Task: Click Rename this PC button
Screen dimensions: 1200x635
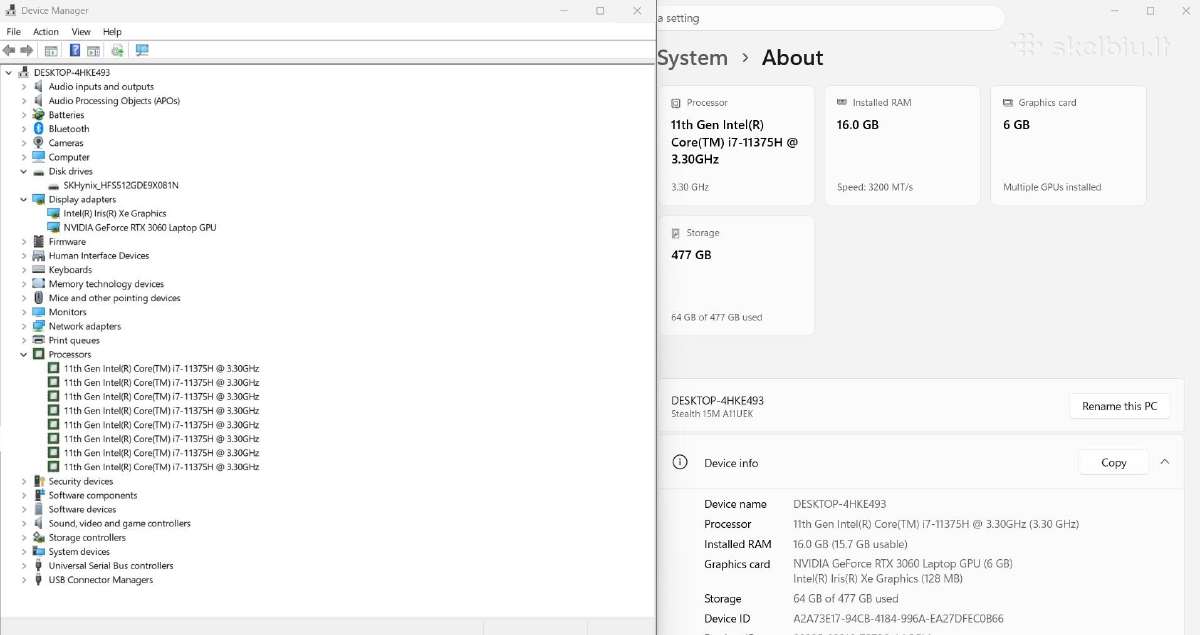Action: [x=1120, y=406]
